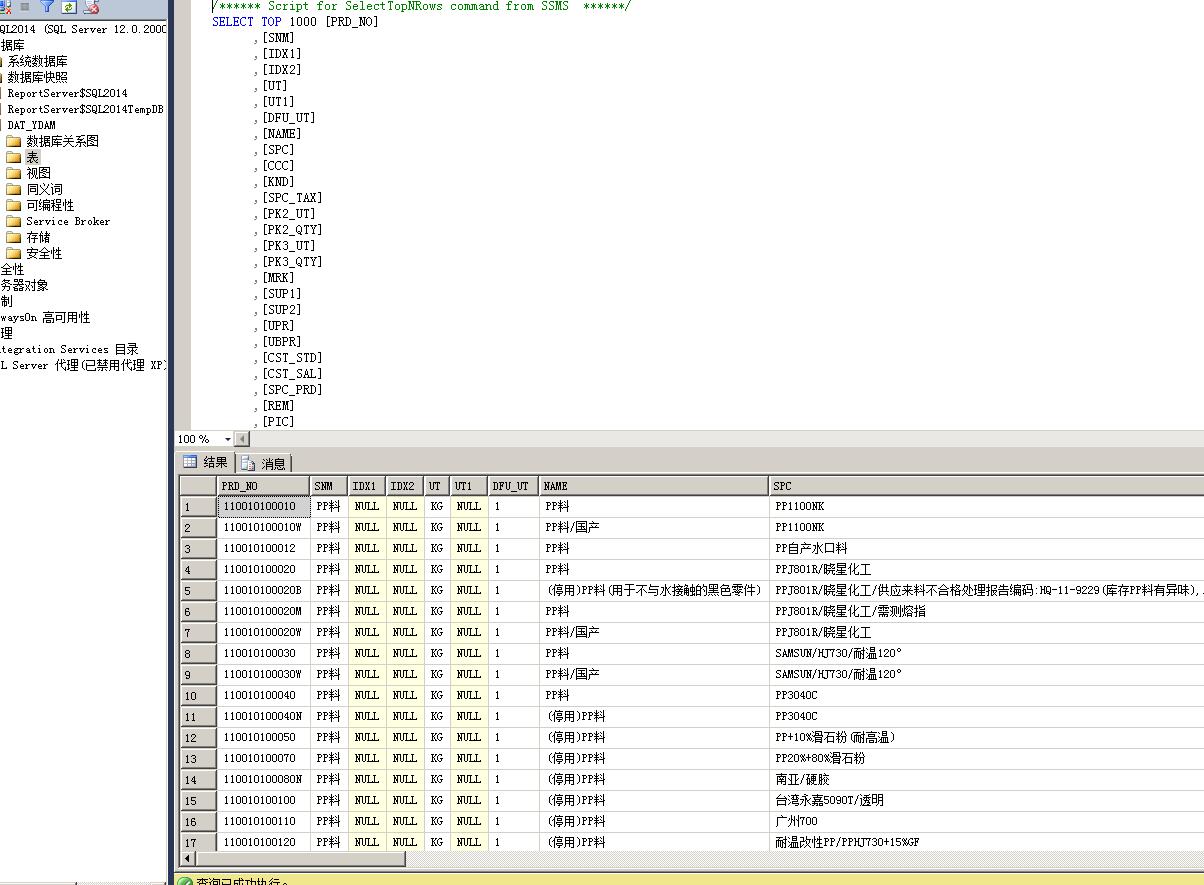Click the gray stop icon in Object Explorer
The height and width of the screenshot is (885, 1204).
pyautogui.click(x=25, y=6)
